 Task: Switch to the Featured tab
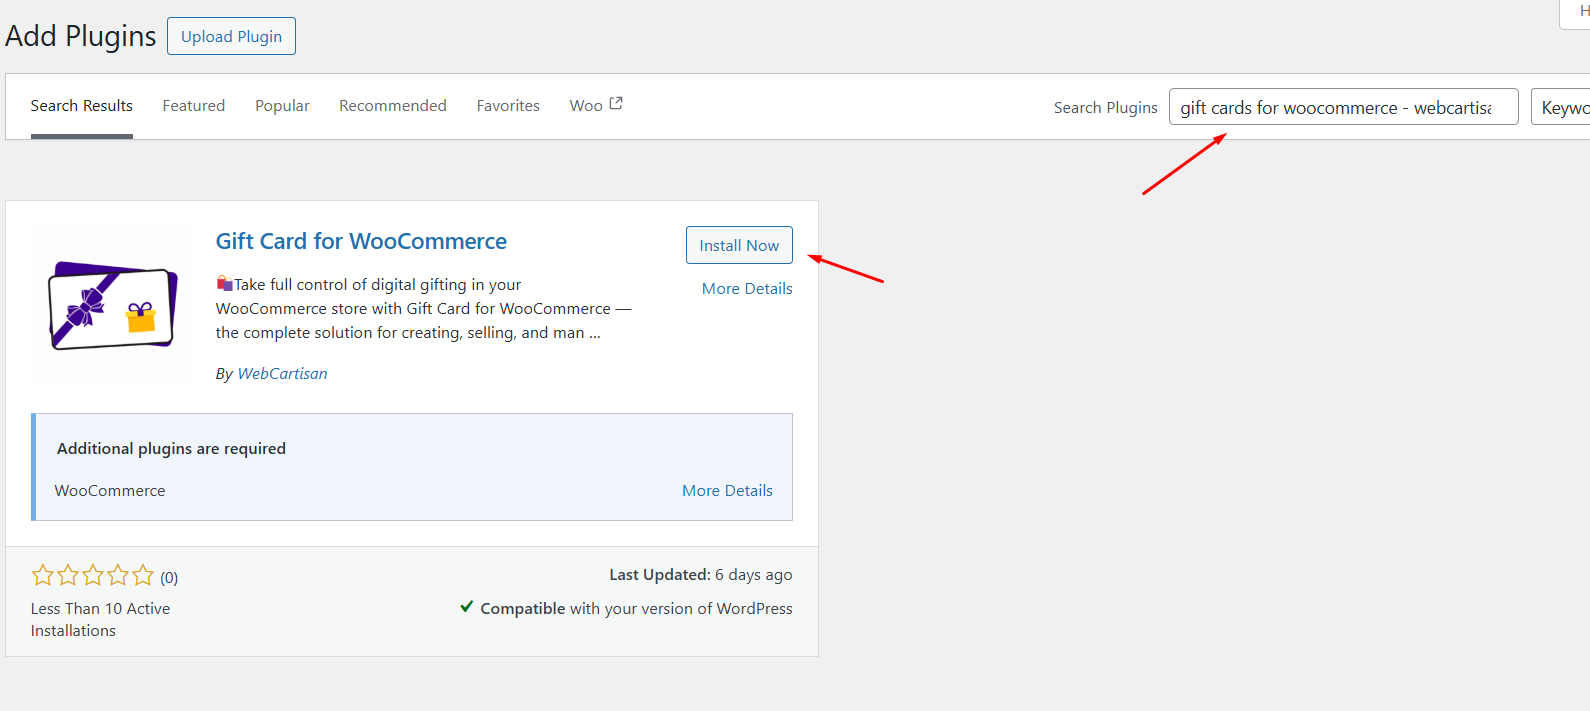pos(193,106)
